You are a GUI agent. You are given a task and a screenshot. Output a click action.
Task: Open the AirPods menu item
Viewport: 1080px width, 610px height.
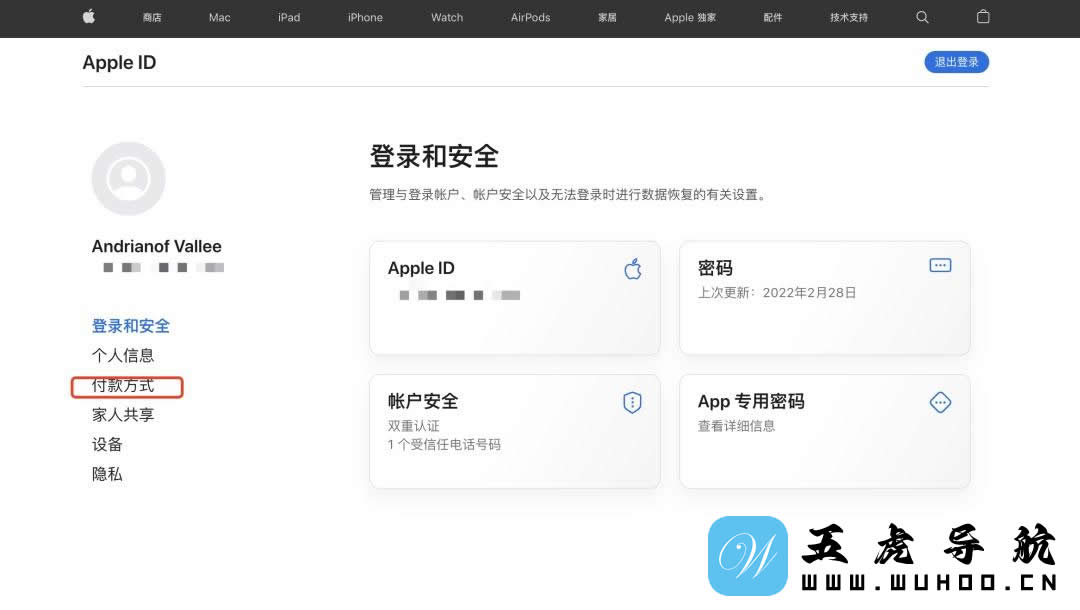click(530, 17)
